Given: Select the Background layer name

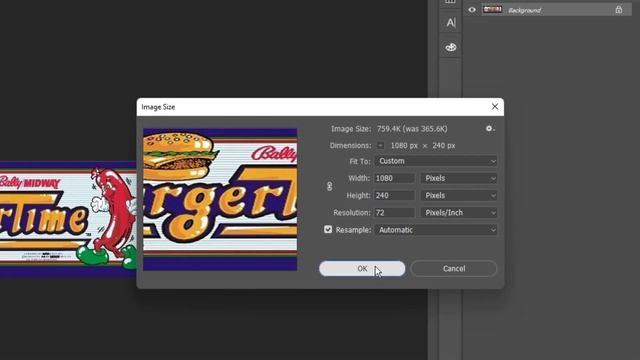Looking at the screenshot, I should tap(524, 10).
